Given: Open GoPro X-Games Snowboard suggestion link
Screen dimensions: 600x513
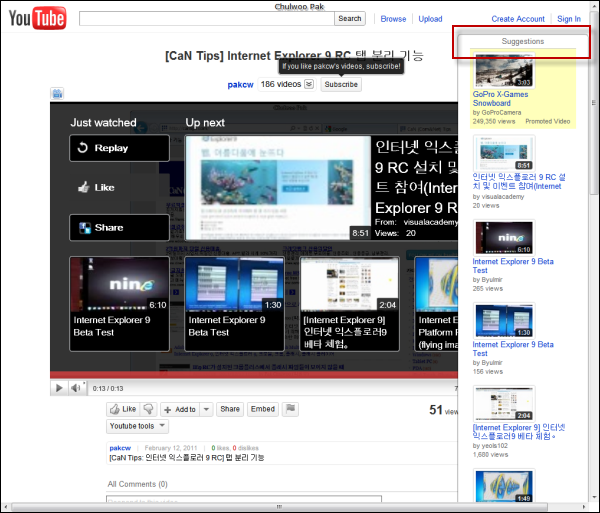Looking at the screenshot, I should tap(500, 99).
